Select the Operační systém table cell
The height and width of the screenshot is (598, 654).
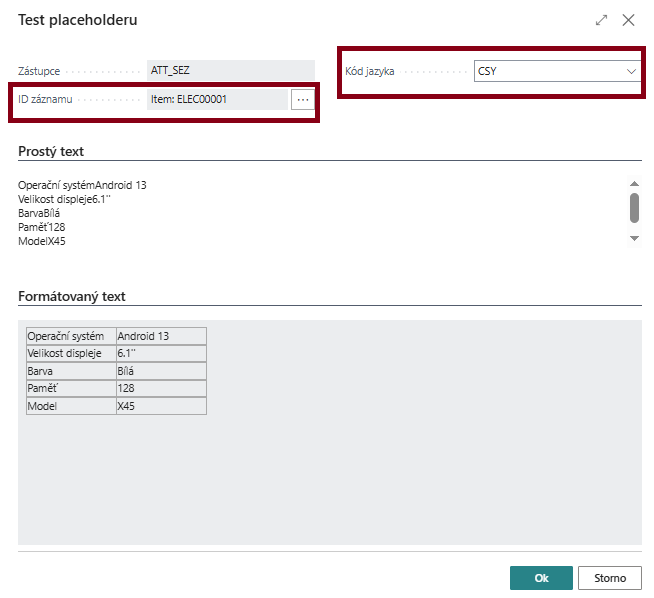(71, 336)
